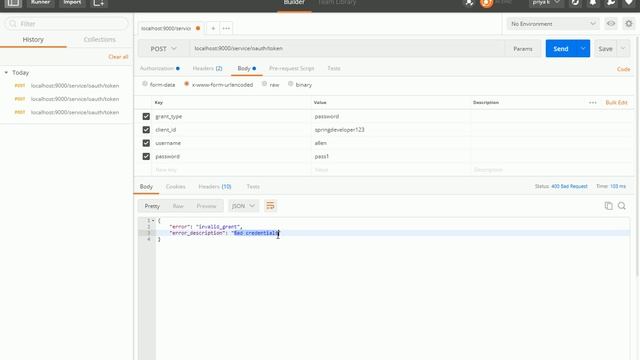This screenshot has width=640, height=360.
Task: Click the wrap lines icon in response toolbar
Action: click(x=270, y=206)
